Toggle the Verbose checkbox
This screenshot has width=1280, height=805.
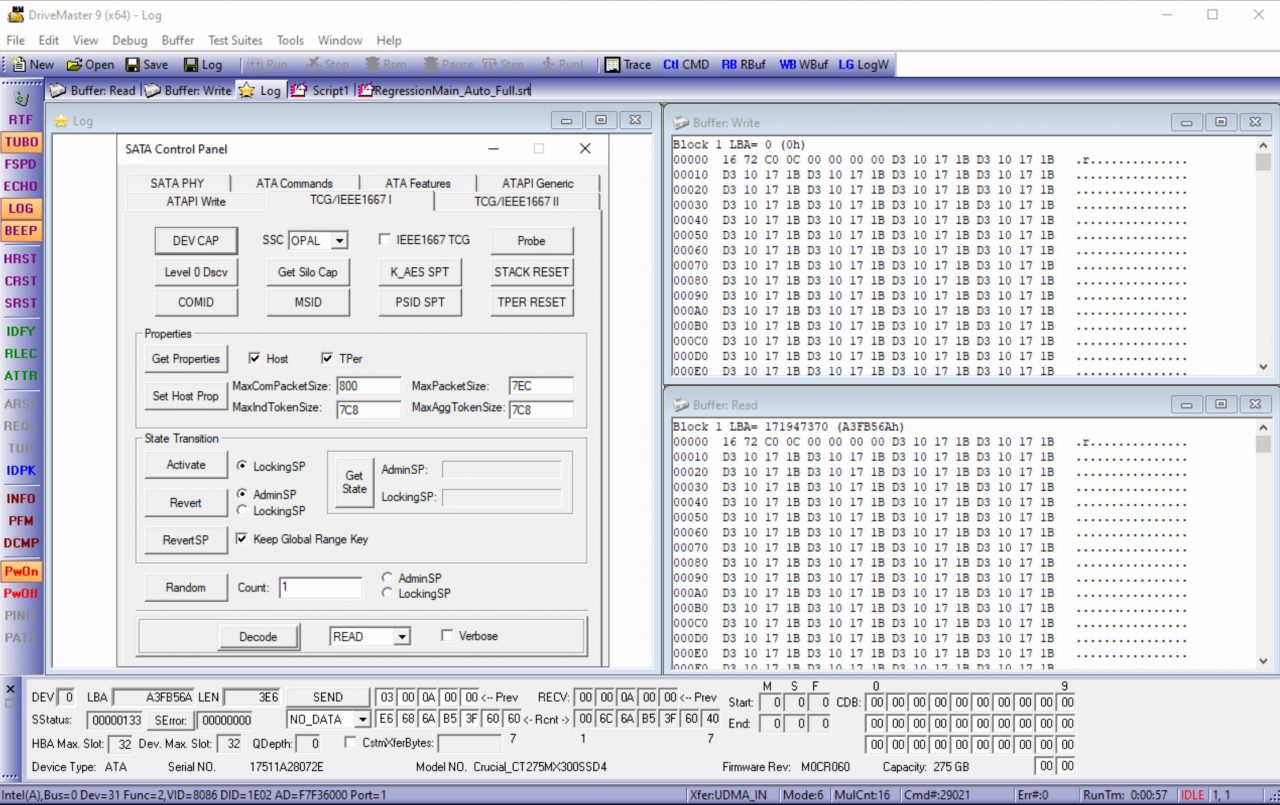click(x=447, y=636)
